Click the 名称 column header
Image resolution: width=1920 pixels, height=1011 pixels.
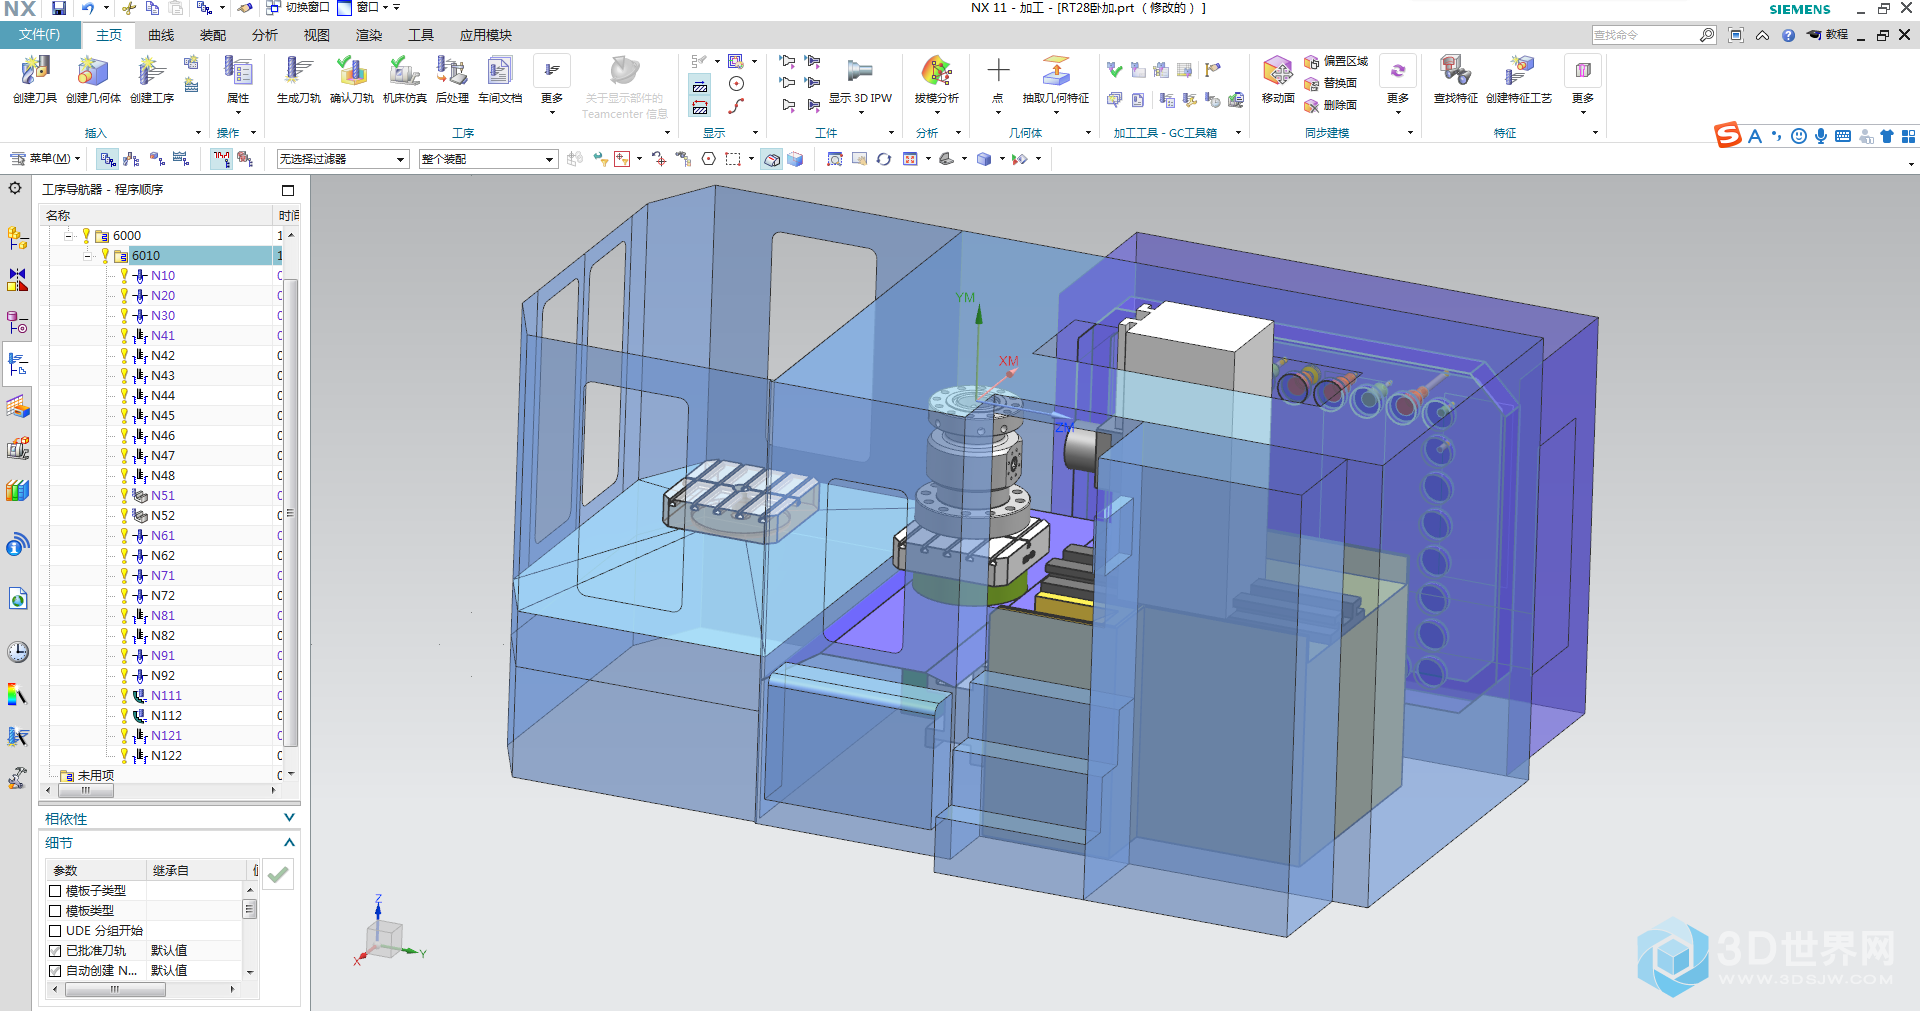(157, 215)
